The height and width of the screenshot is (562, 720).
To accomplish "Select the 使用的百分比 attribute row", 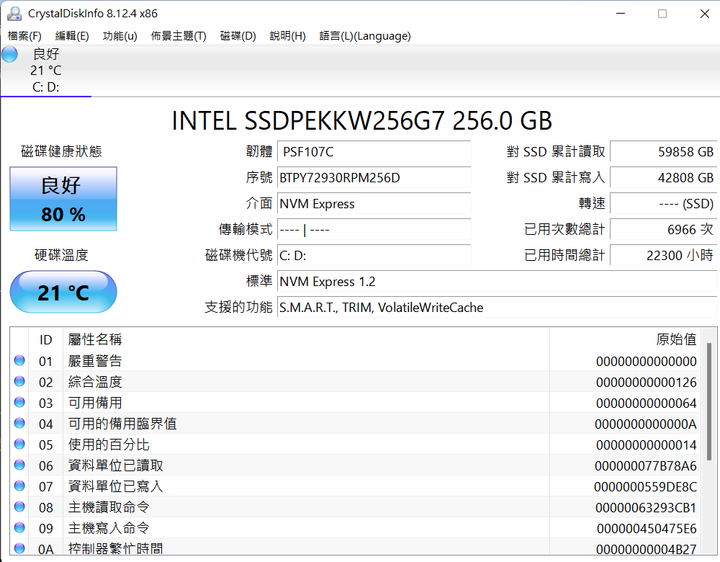I will 356,444.
